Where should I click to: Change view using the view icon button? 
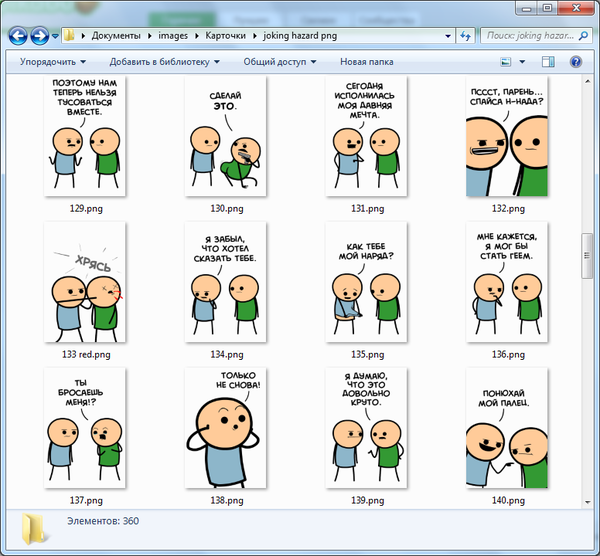coord(506,62)
